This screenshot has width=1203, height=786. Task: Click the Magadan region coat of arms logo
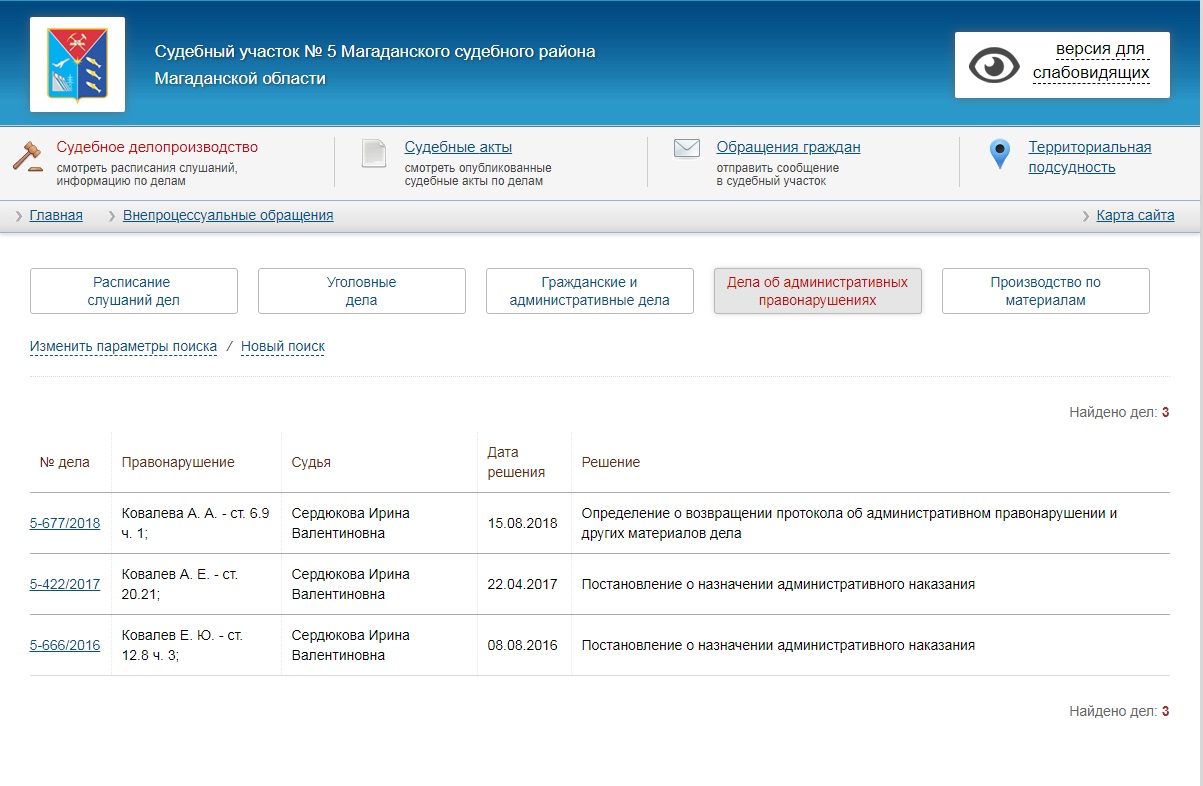point(77,64)
